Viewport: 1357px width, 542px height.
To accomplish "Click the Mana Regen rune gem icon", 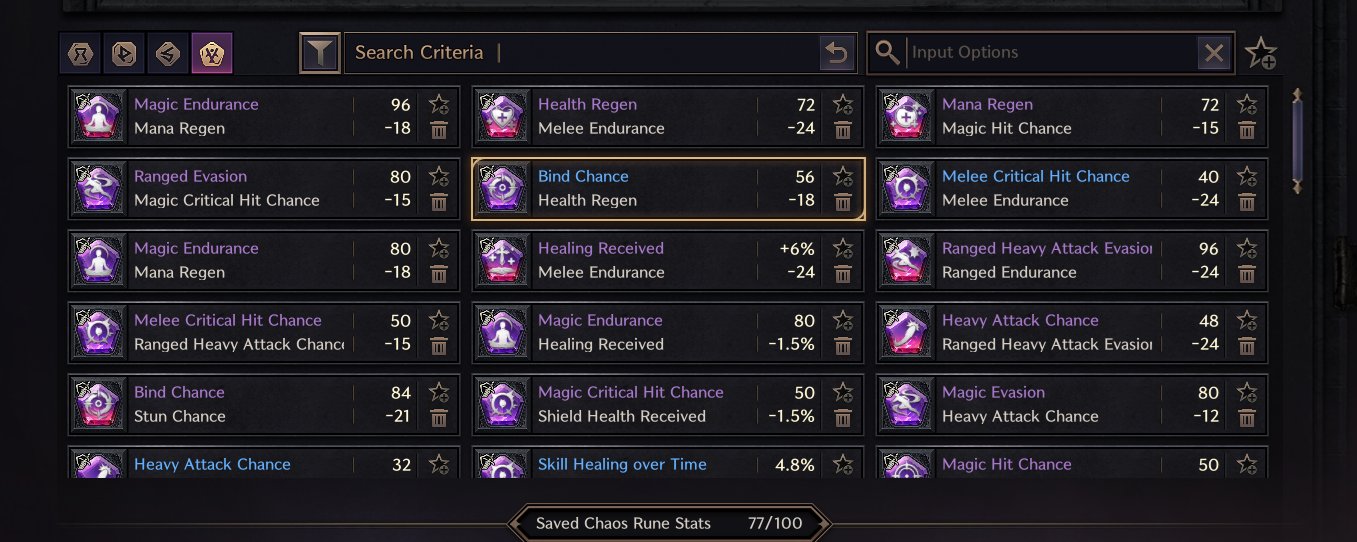I will [x=906, y=116].
